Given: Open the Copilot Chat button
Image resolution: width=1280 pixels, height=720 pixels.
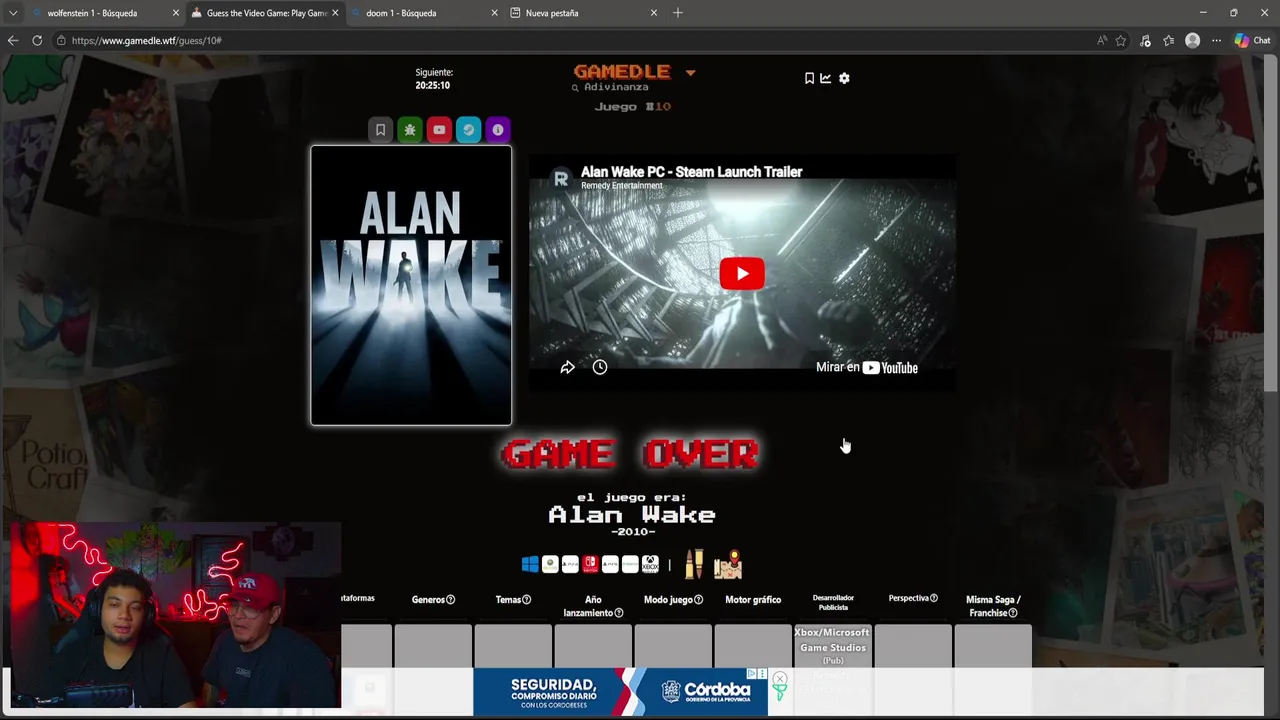Looking at the screenshot, I should (x=1252, y=41).
